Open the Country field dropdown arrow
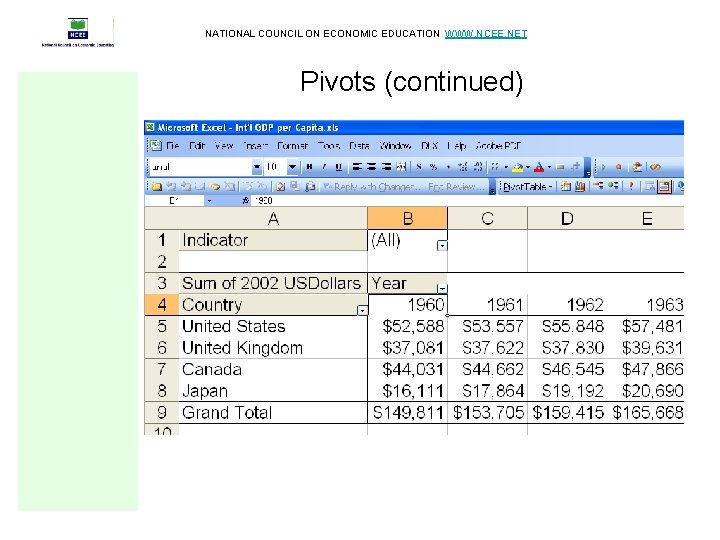This screenshot has height=540, width=720. click(362, 310)
